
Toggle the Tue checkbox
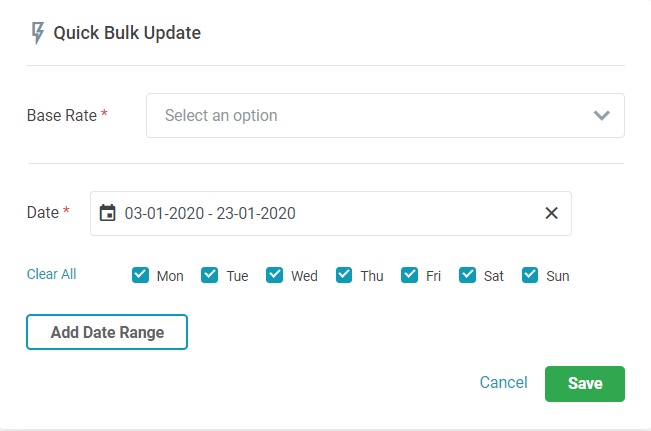point(210,275)
